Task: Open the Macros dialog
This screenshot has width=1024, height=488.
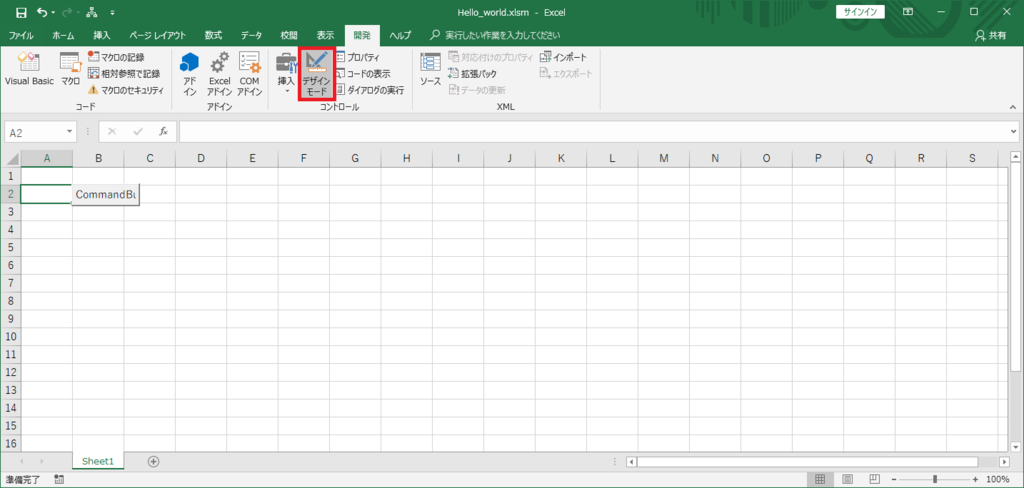Action: tap(71, 70)
